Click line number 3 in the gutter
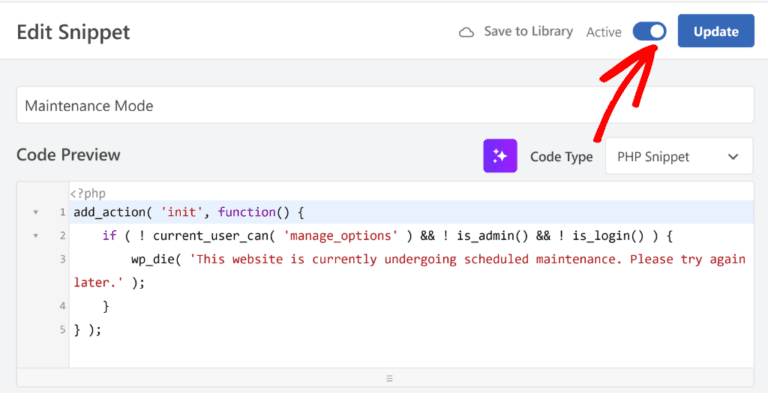The image size is (768, 393). tap(62, 259)
